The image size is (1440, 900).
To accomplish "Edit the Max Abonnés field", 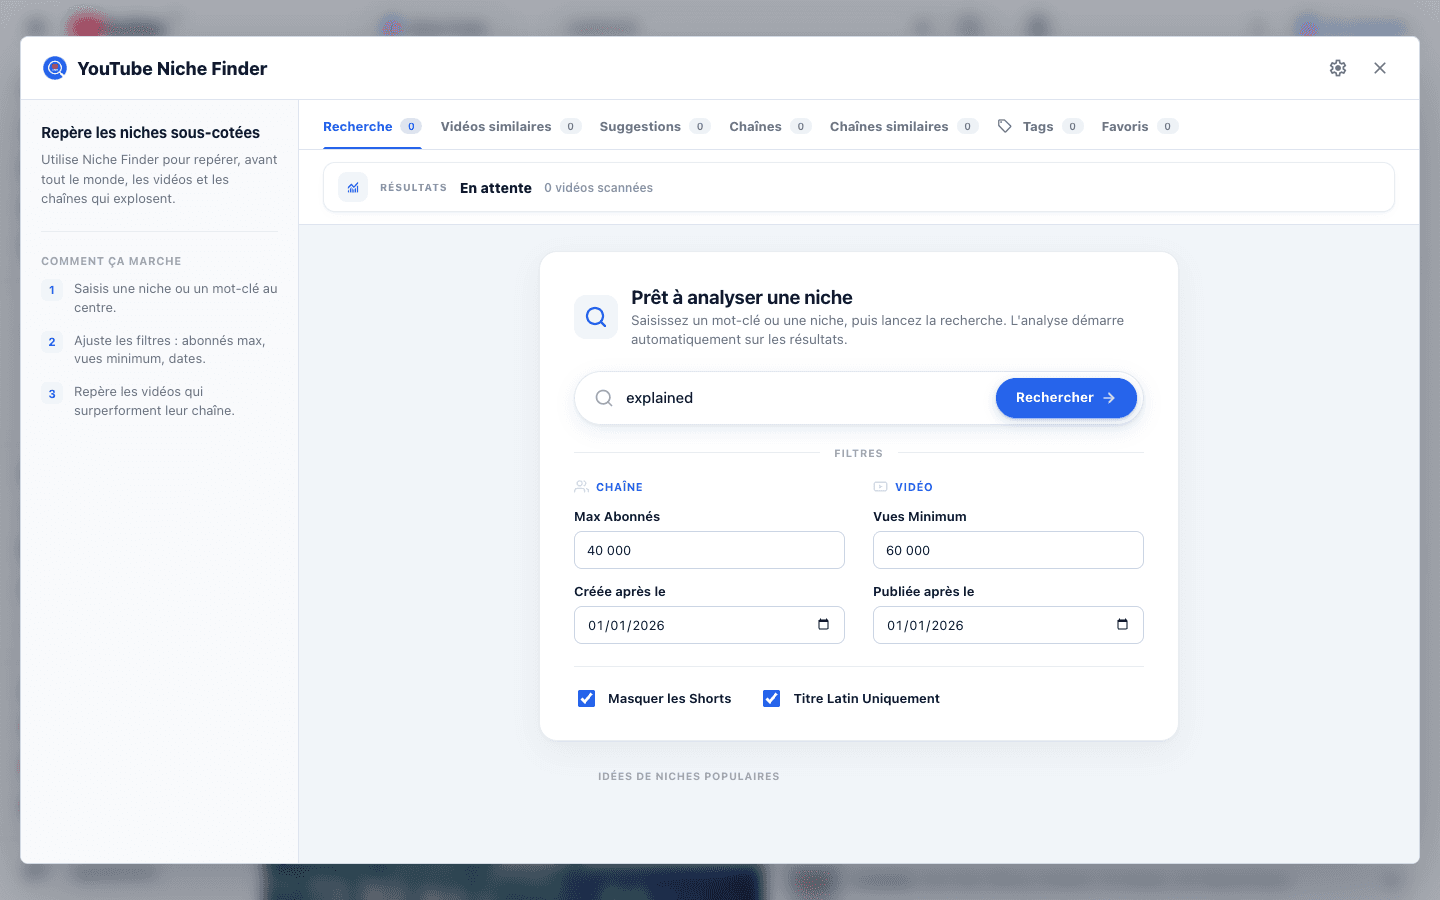I will tap(709, 550).
